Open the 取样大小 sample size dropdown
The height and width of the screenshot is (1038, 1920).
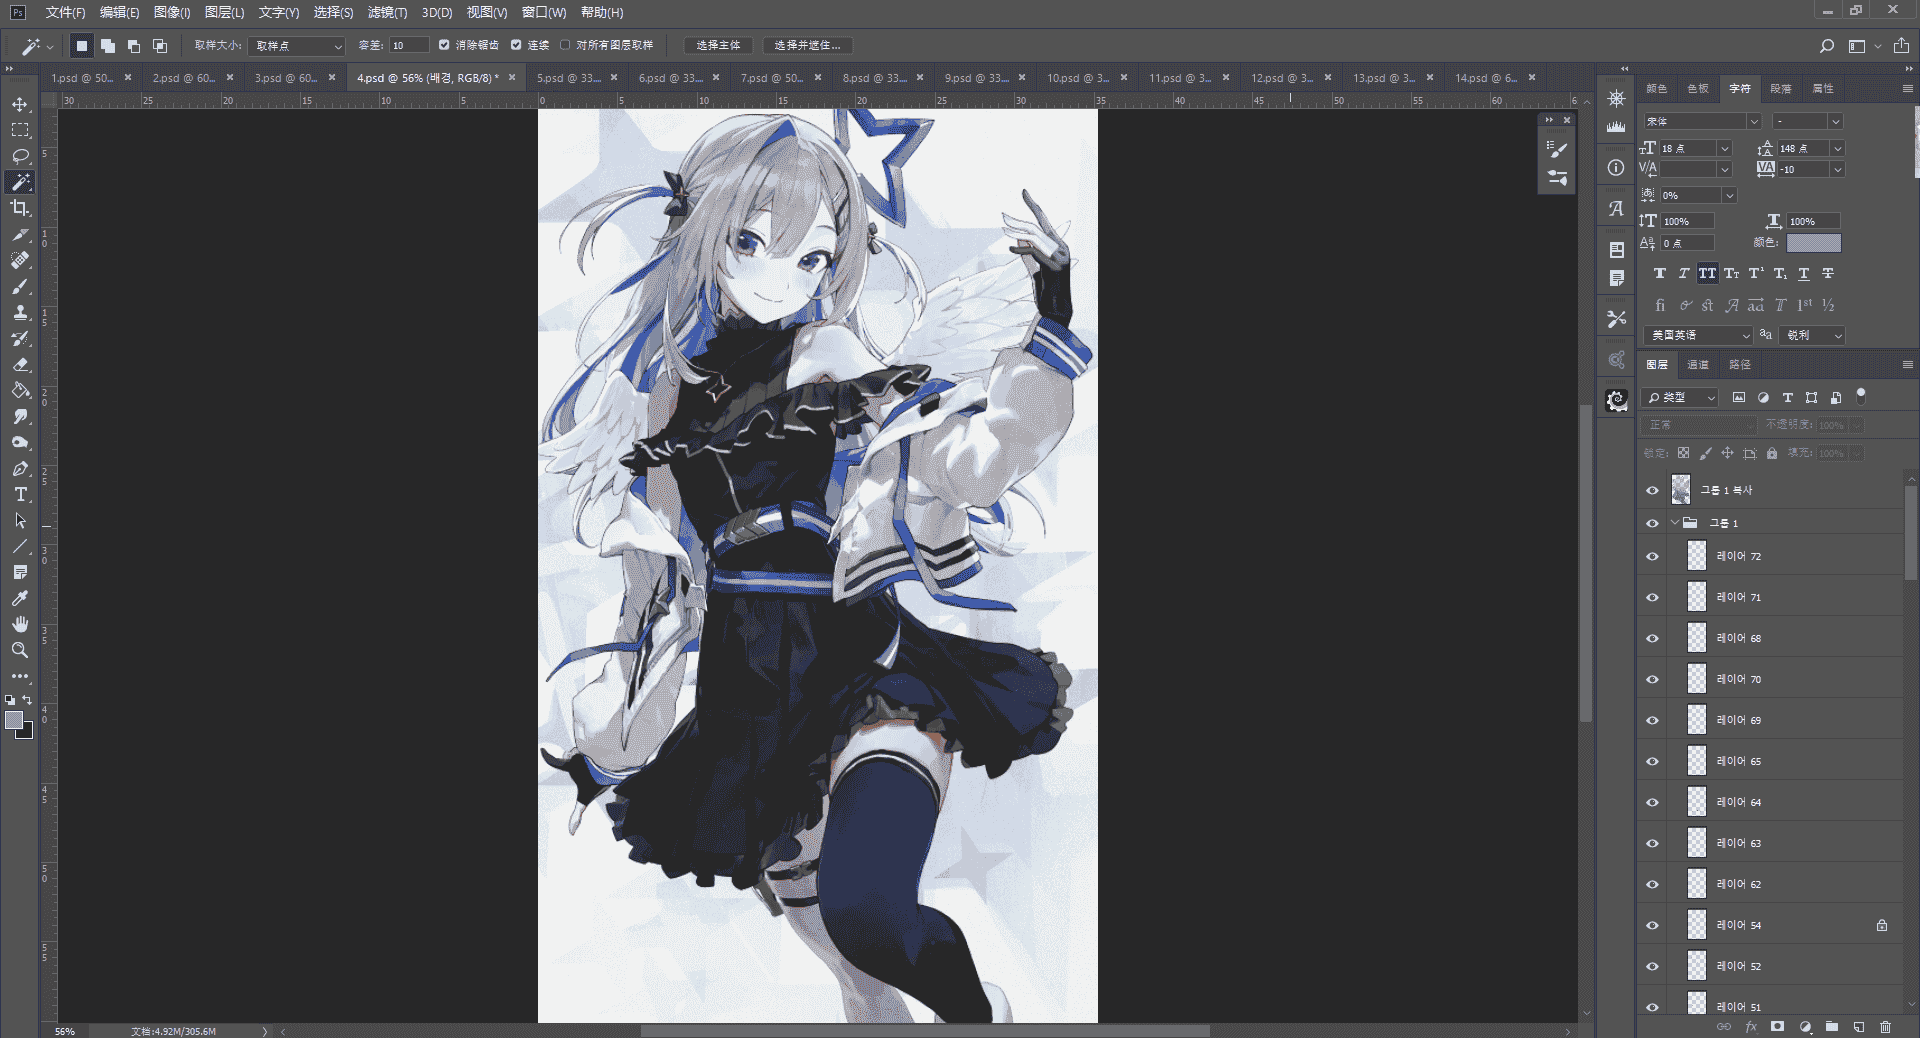coord(297,46)
